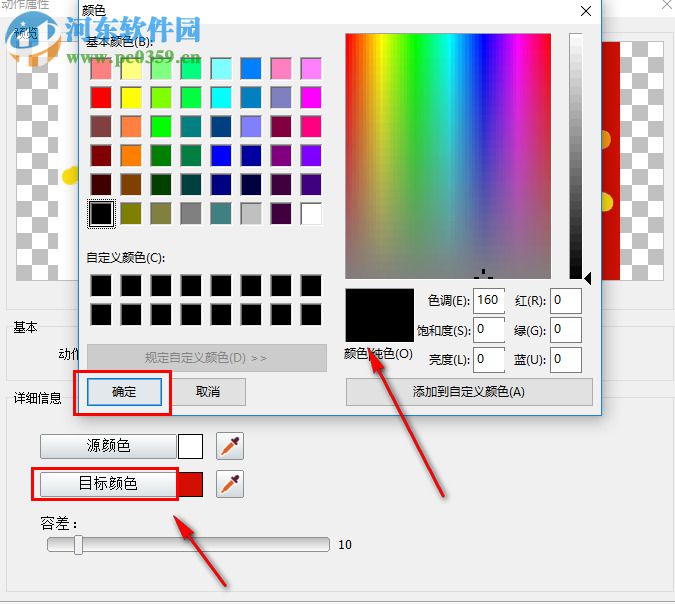Click the 饱和度(S) saturation field
The image size is (675, 604).
tap(489, 330)
